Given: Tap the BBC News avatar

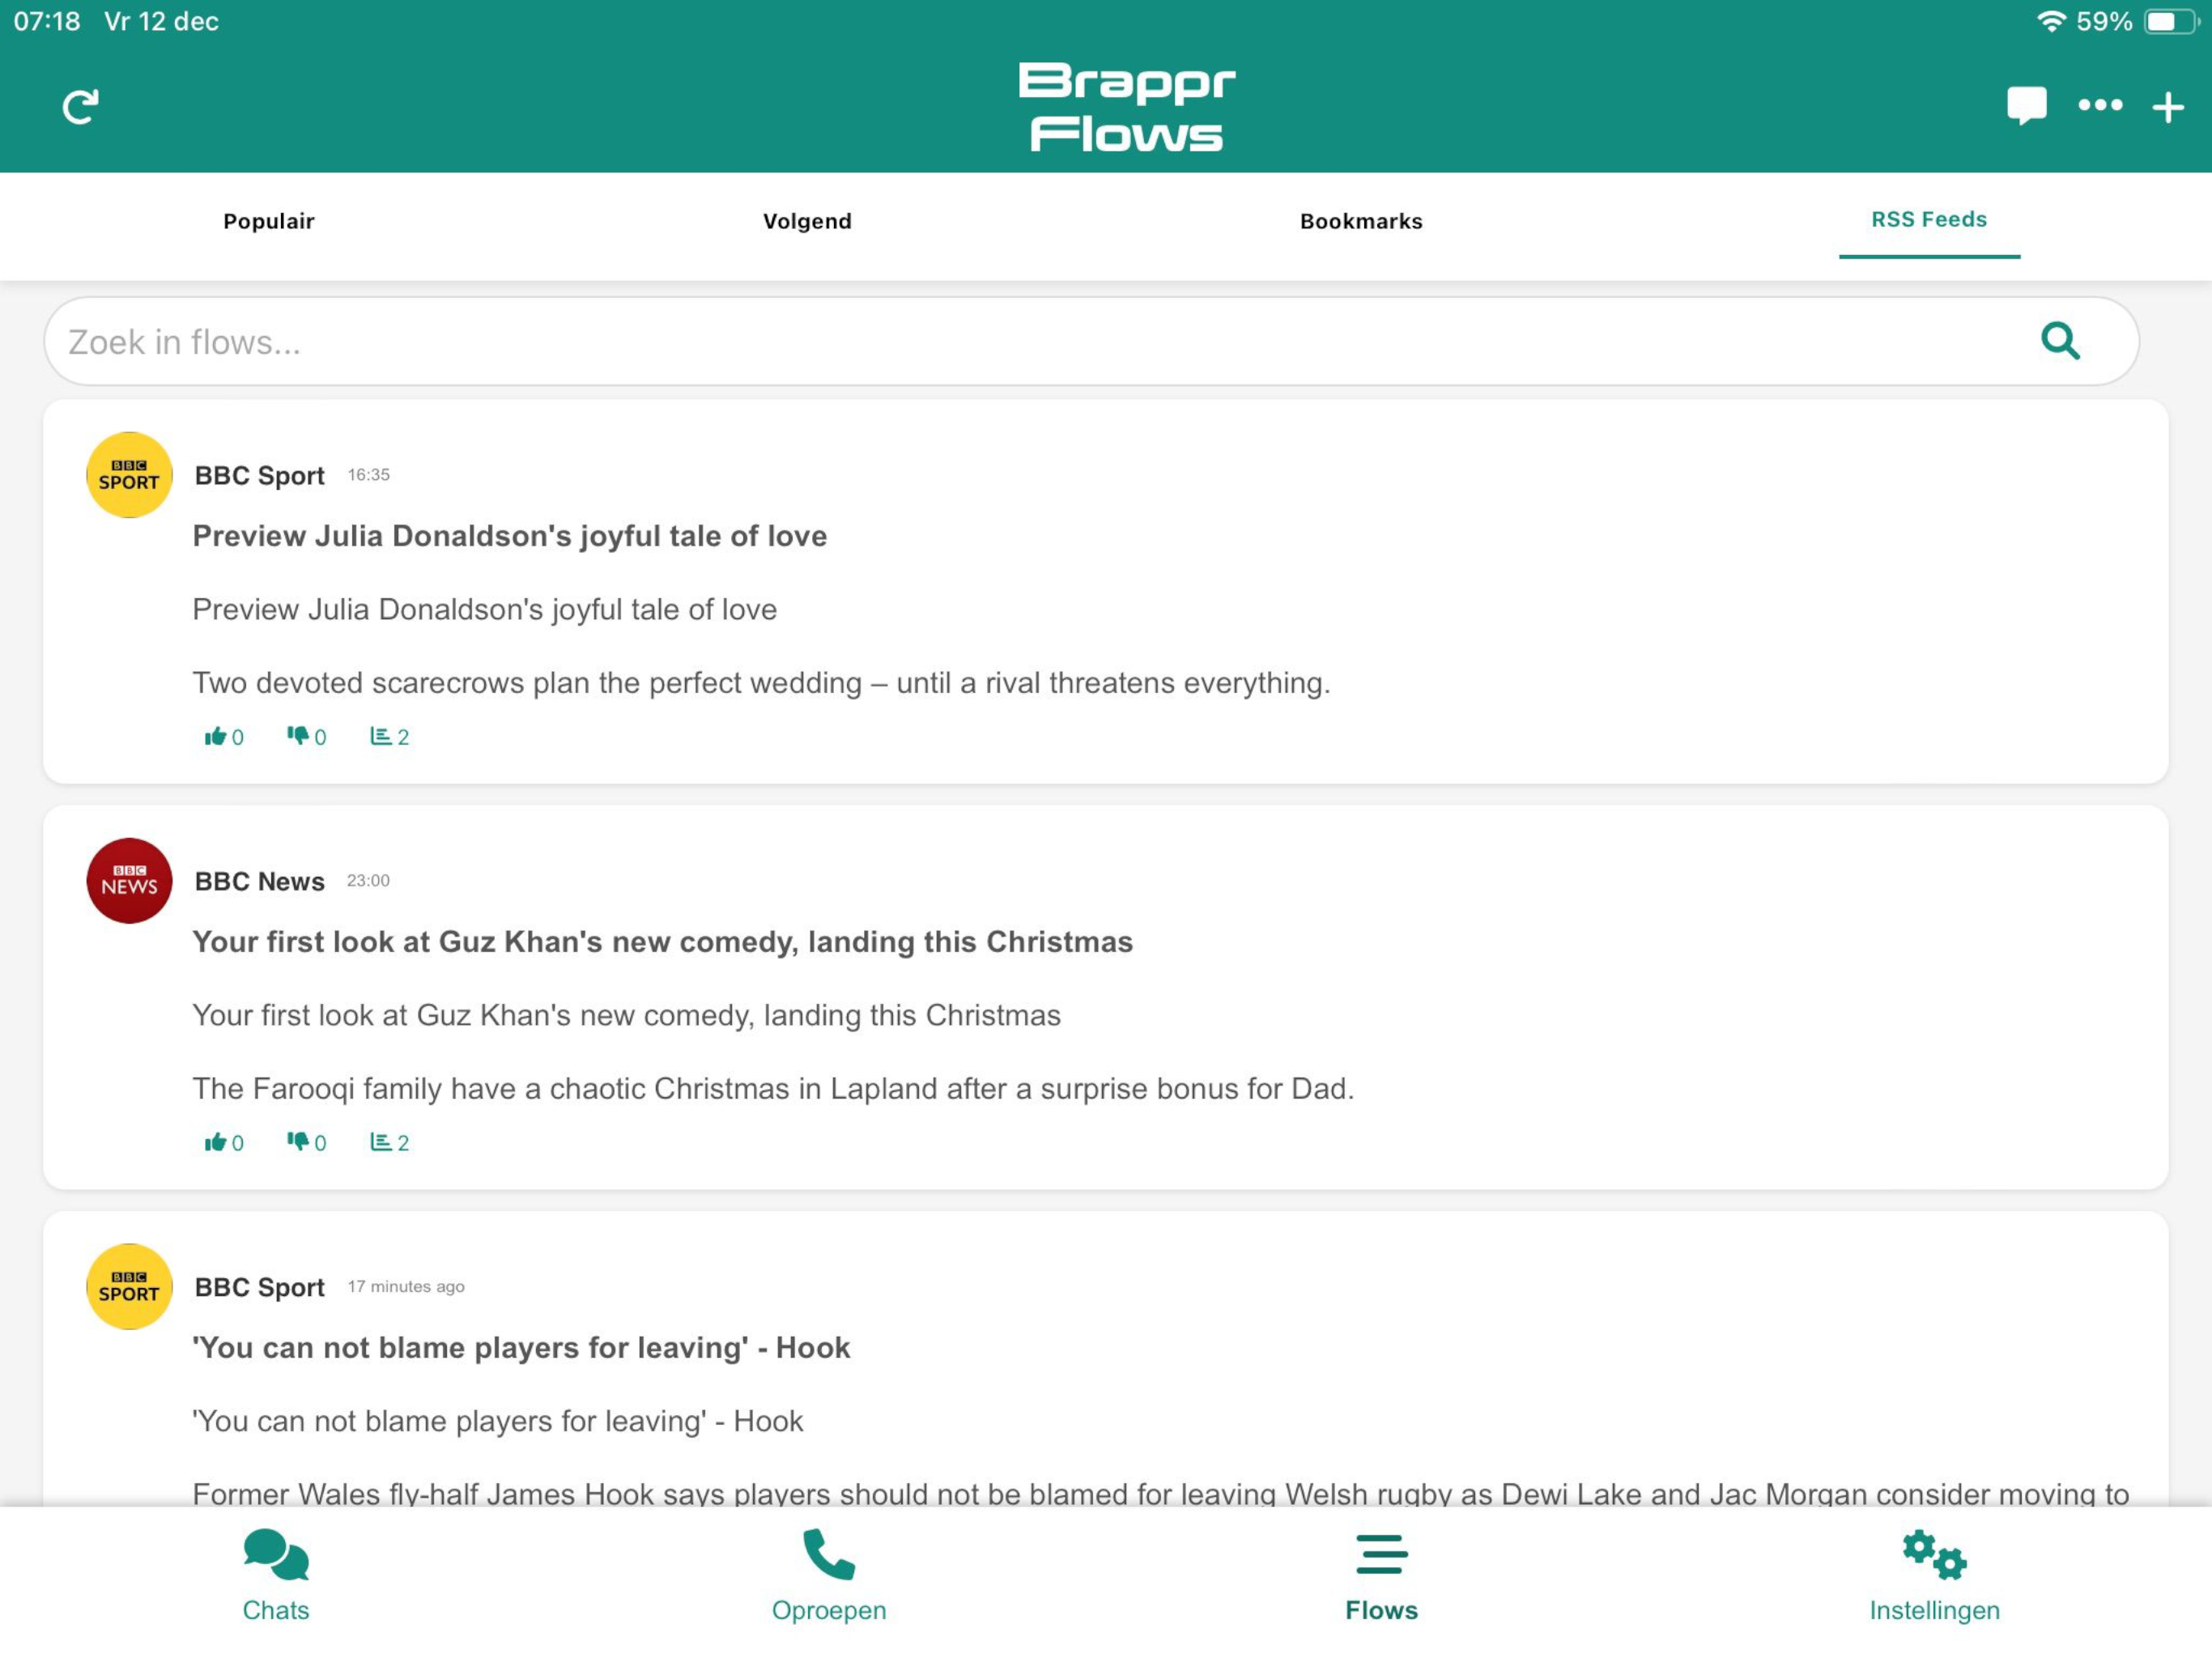Looking at the screenshot, I should point(129,880).
